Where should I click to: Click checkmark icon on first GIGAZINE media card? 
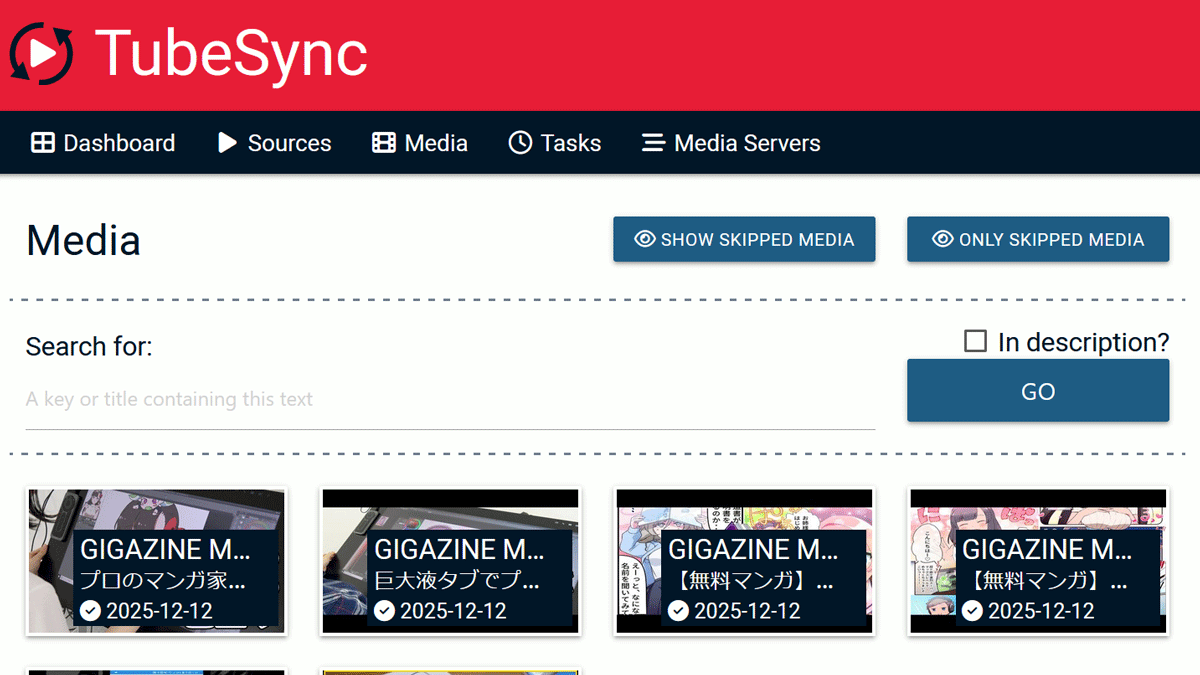coord(90,610)
